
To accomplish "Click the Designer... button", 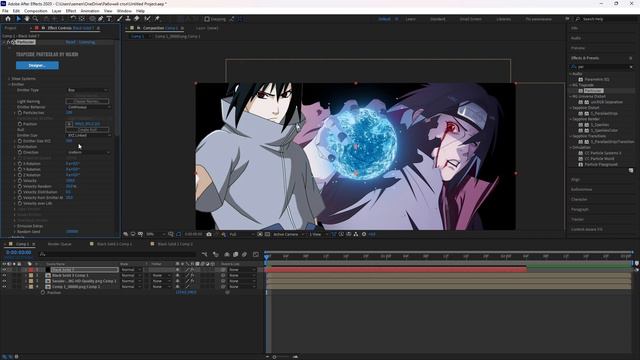I will point(37,65).
